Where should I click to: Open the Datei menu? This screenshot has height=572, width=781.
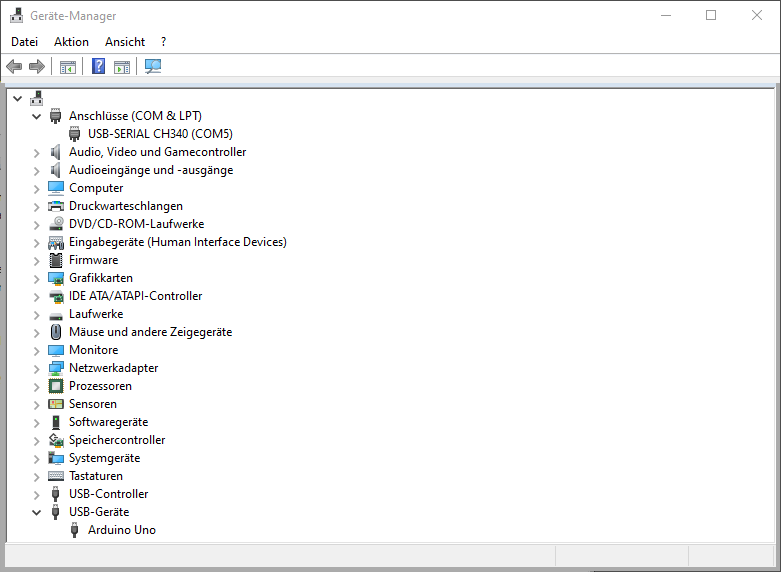tap(24, 42)
